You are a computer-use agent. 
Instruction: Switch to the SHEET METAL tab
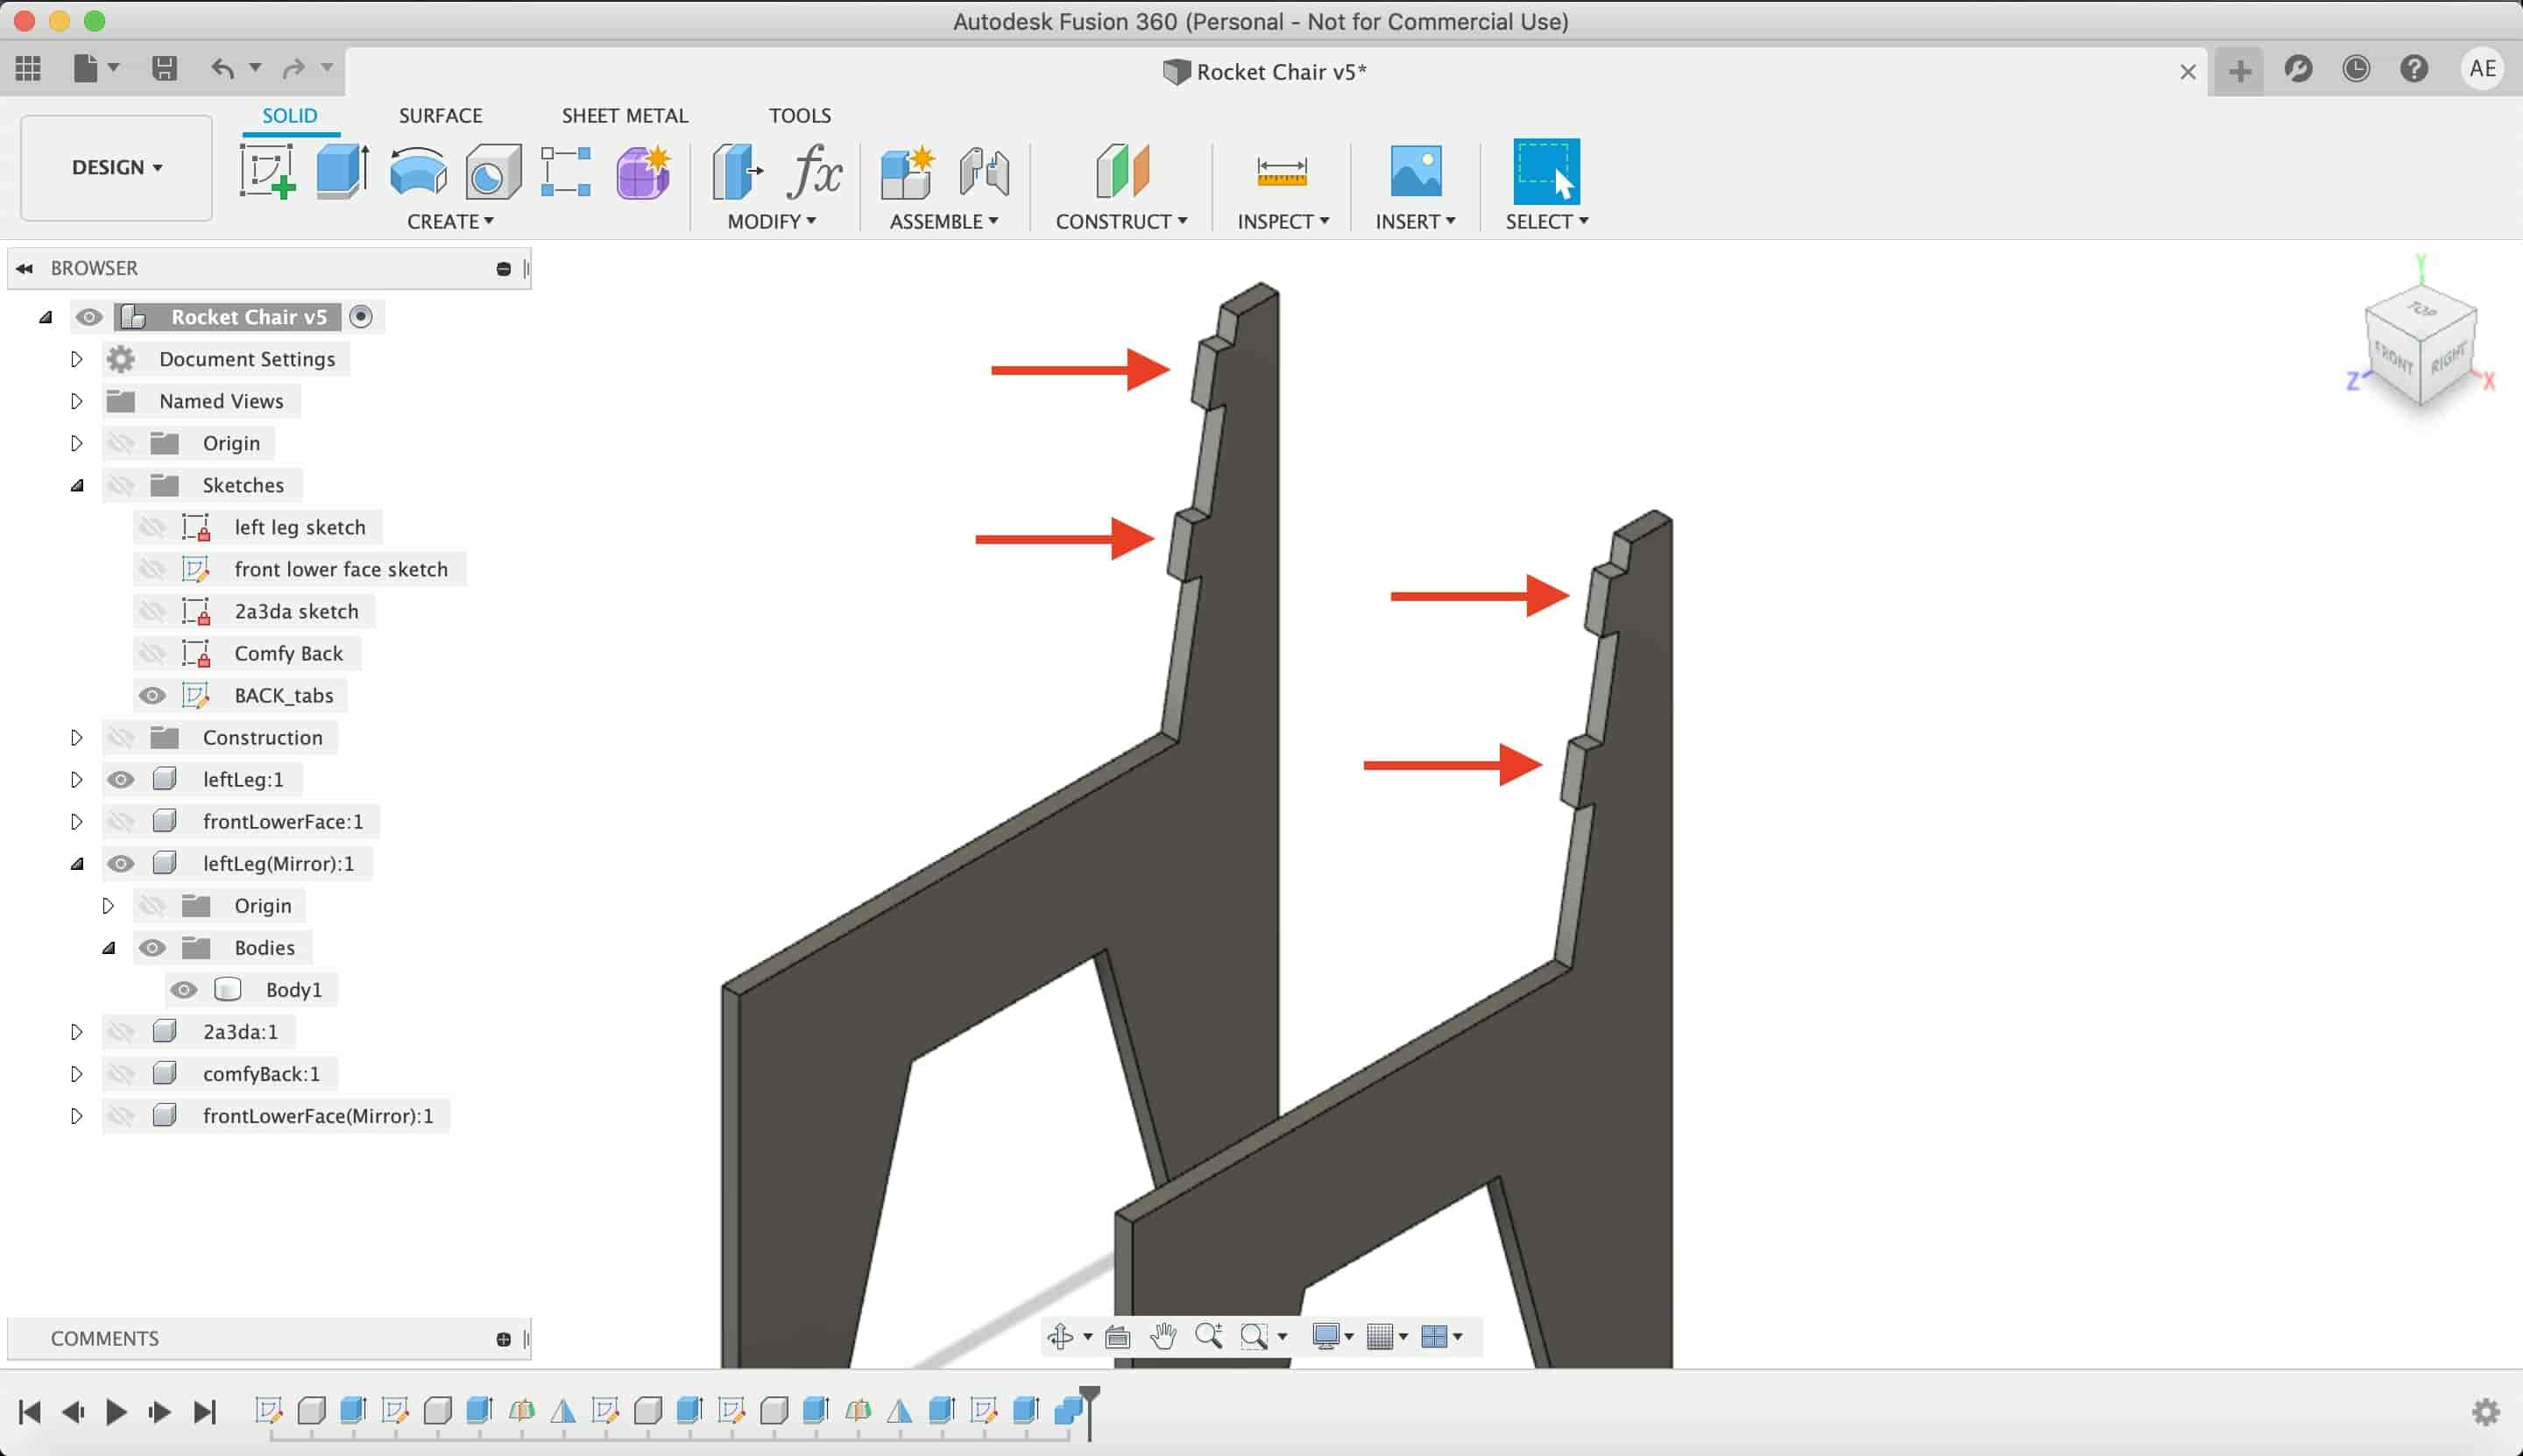pos(625,115)
